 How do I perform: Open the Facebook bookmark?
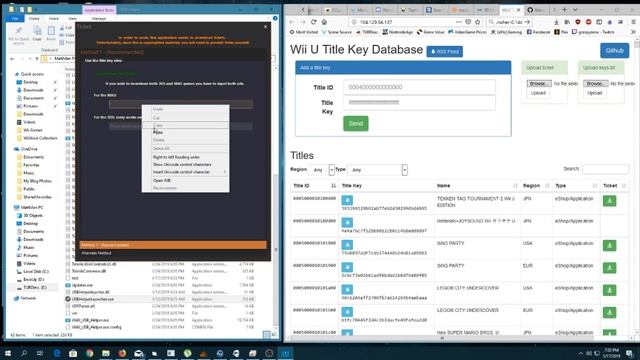(538, 32)
